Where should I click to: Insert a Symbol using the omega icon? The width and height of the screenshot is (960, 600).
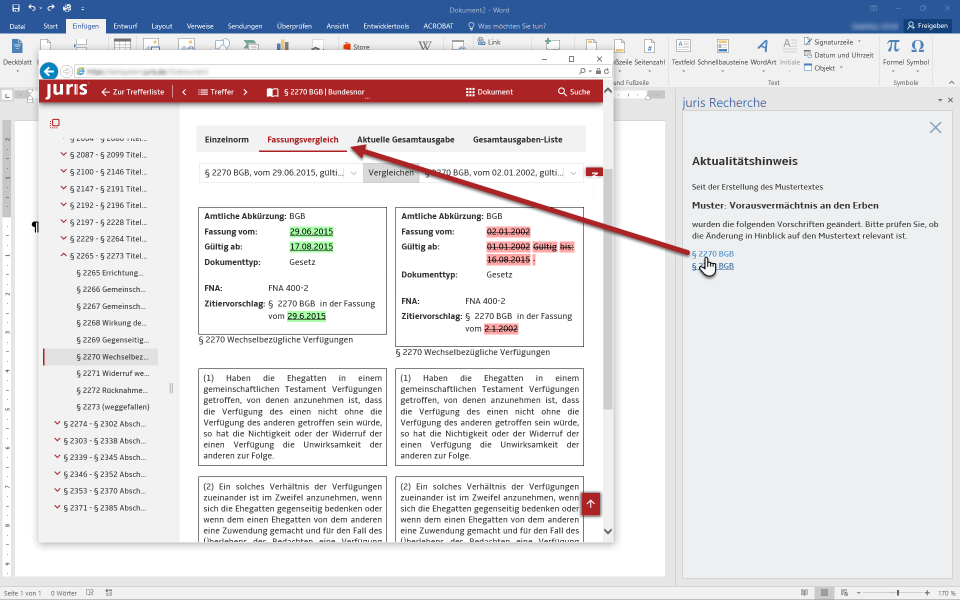pos(918,47)
